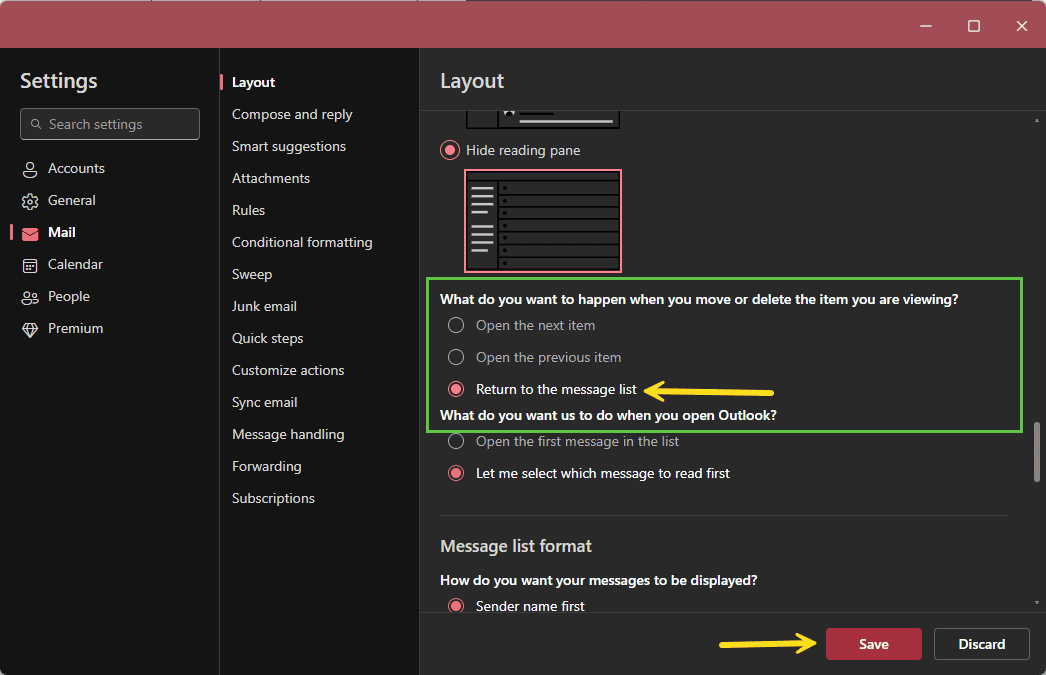Screen dimensions: 1046x675
Task: Save the layout changes
Action: (873, 644)
